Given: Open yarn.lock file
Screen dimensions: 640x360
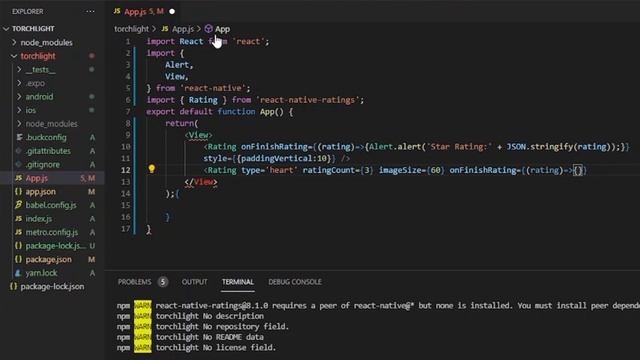Looking at the screenshot, I should (x=41, y=273).
